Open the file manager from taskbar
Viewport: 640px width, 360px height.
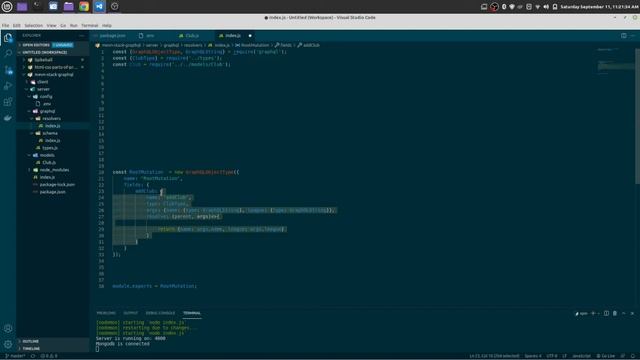(x=69, y=7)
